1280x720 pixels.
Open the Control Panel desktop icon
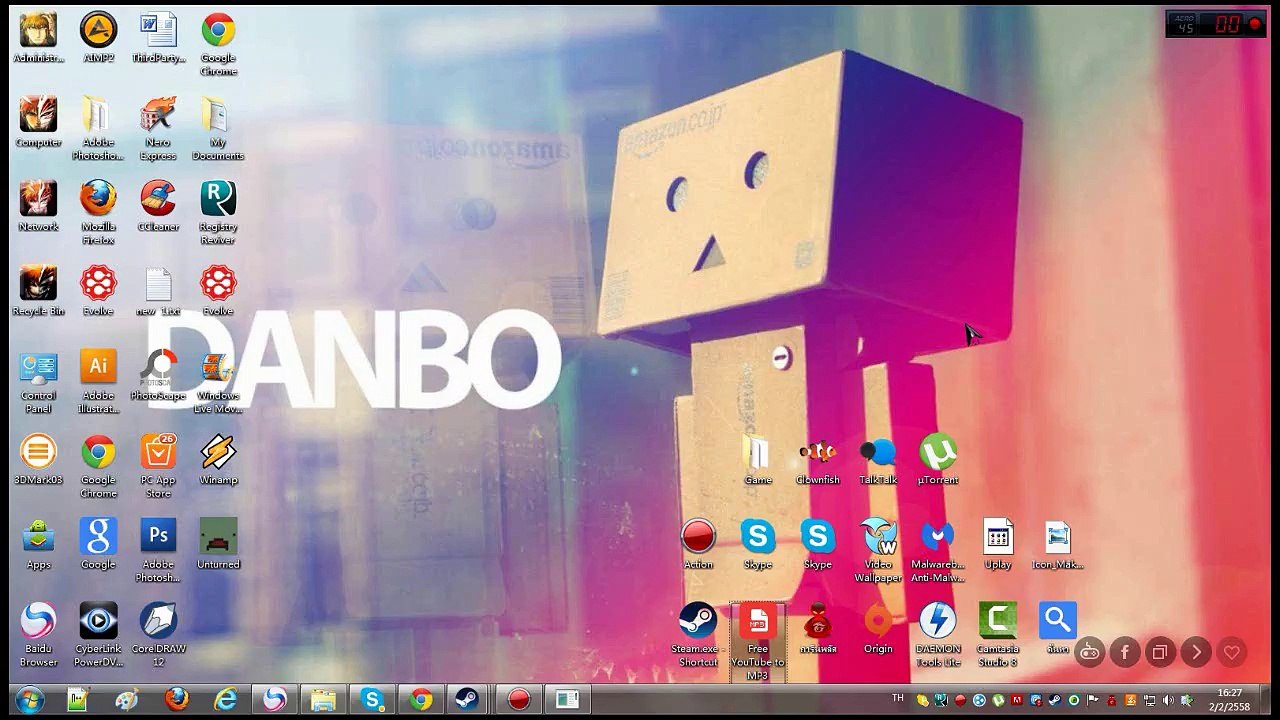pos(38,381)
